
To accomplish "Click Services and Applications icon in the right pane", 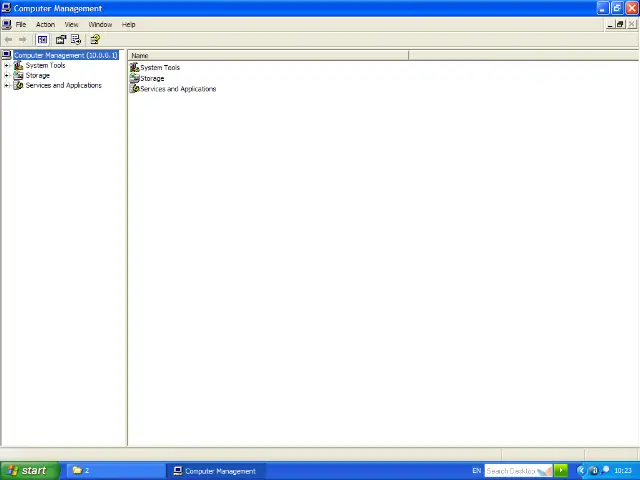I will [135, 89].
